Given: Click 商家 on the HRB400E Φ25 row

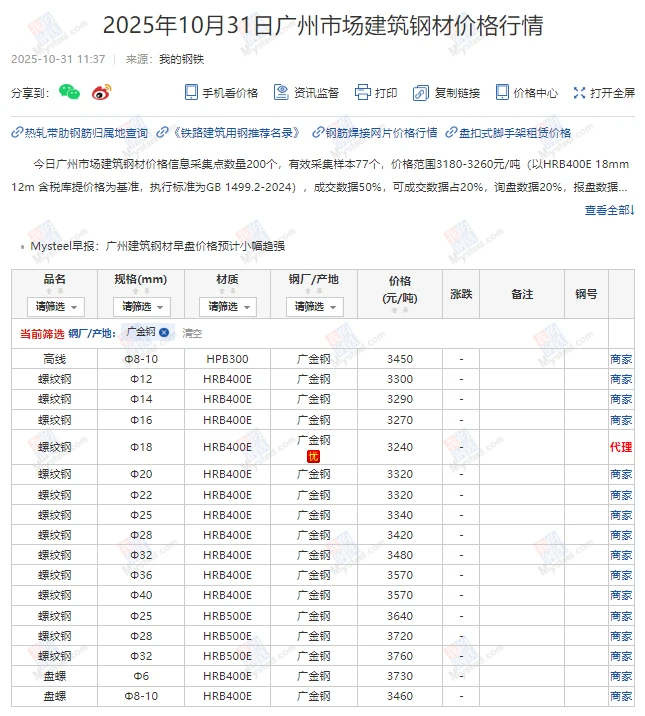Looking at the screenshot, I should (621, 515).
